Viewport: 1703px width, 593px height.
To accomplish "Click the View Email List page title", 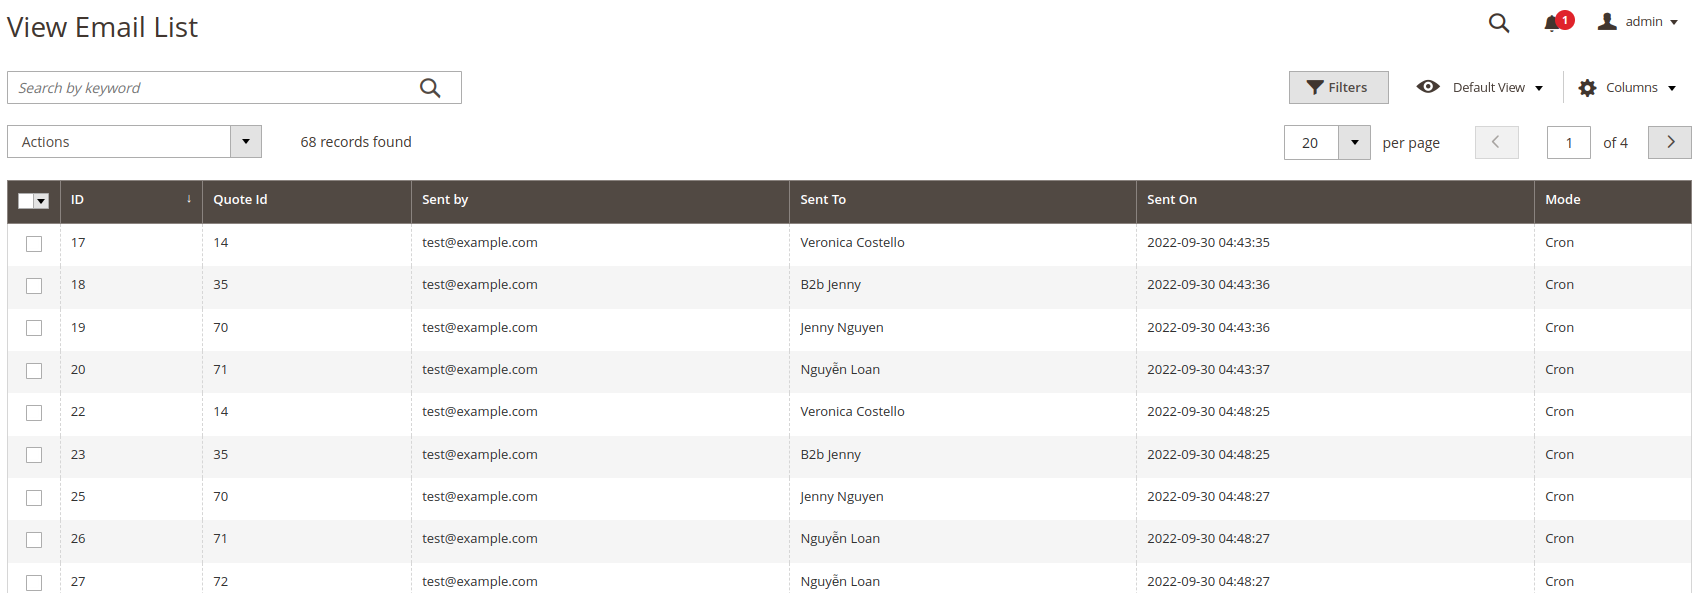I will 102,28.
